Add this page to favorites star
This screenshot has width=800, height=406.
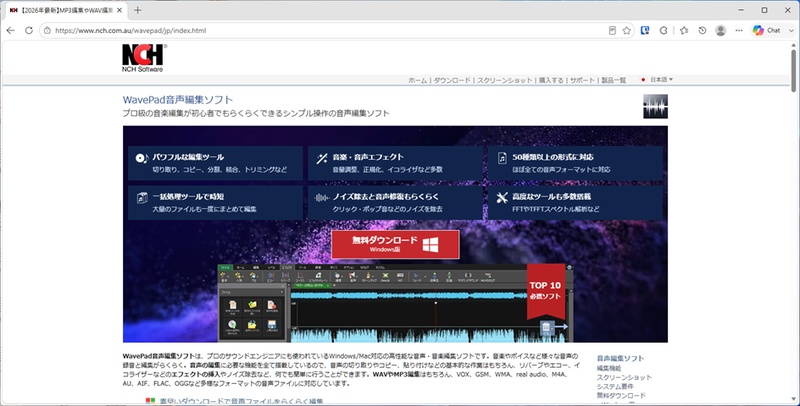tap(627, 31)
